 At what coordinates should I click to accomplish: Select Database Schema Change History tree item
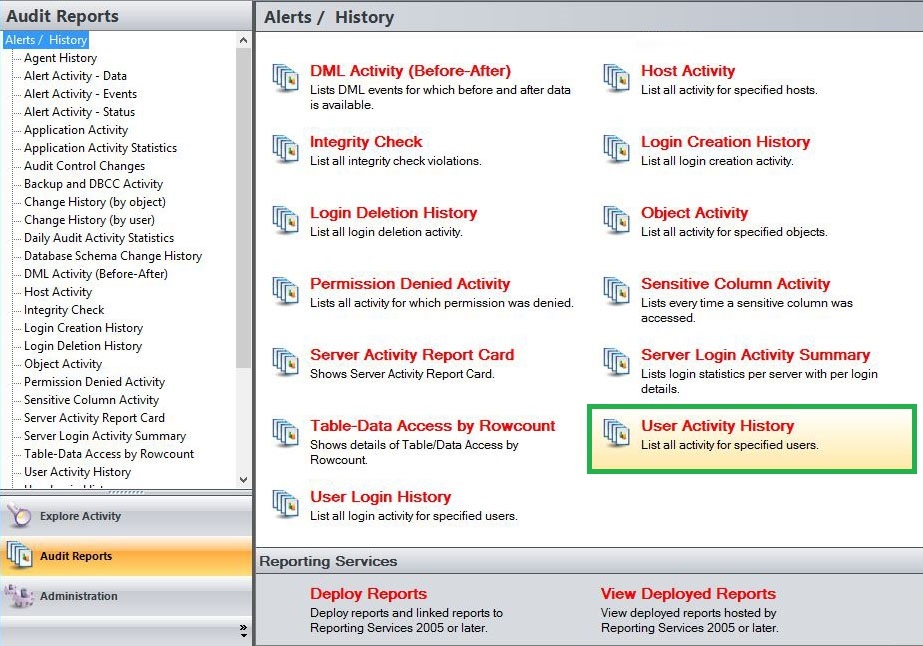click(x=113, y=256)
